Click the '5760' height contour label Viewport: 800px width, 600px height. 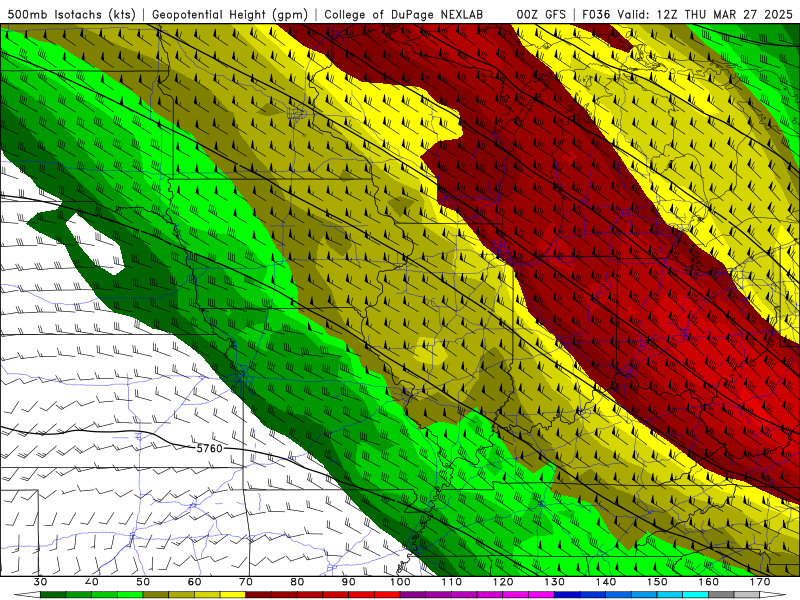tap(210, 448)
